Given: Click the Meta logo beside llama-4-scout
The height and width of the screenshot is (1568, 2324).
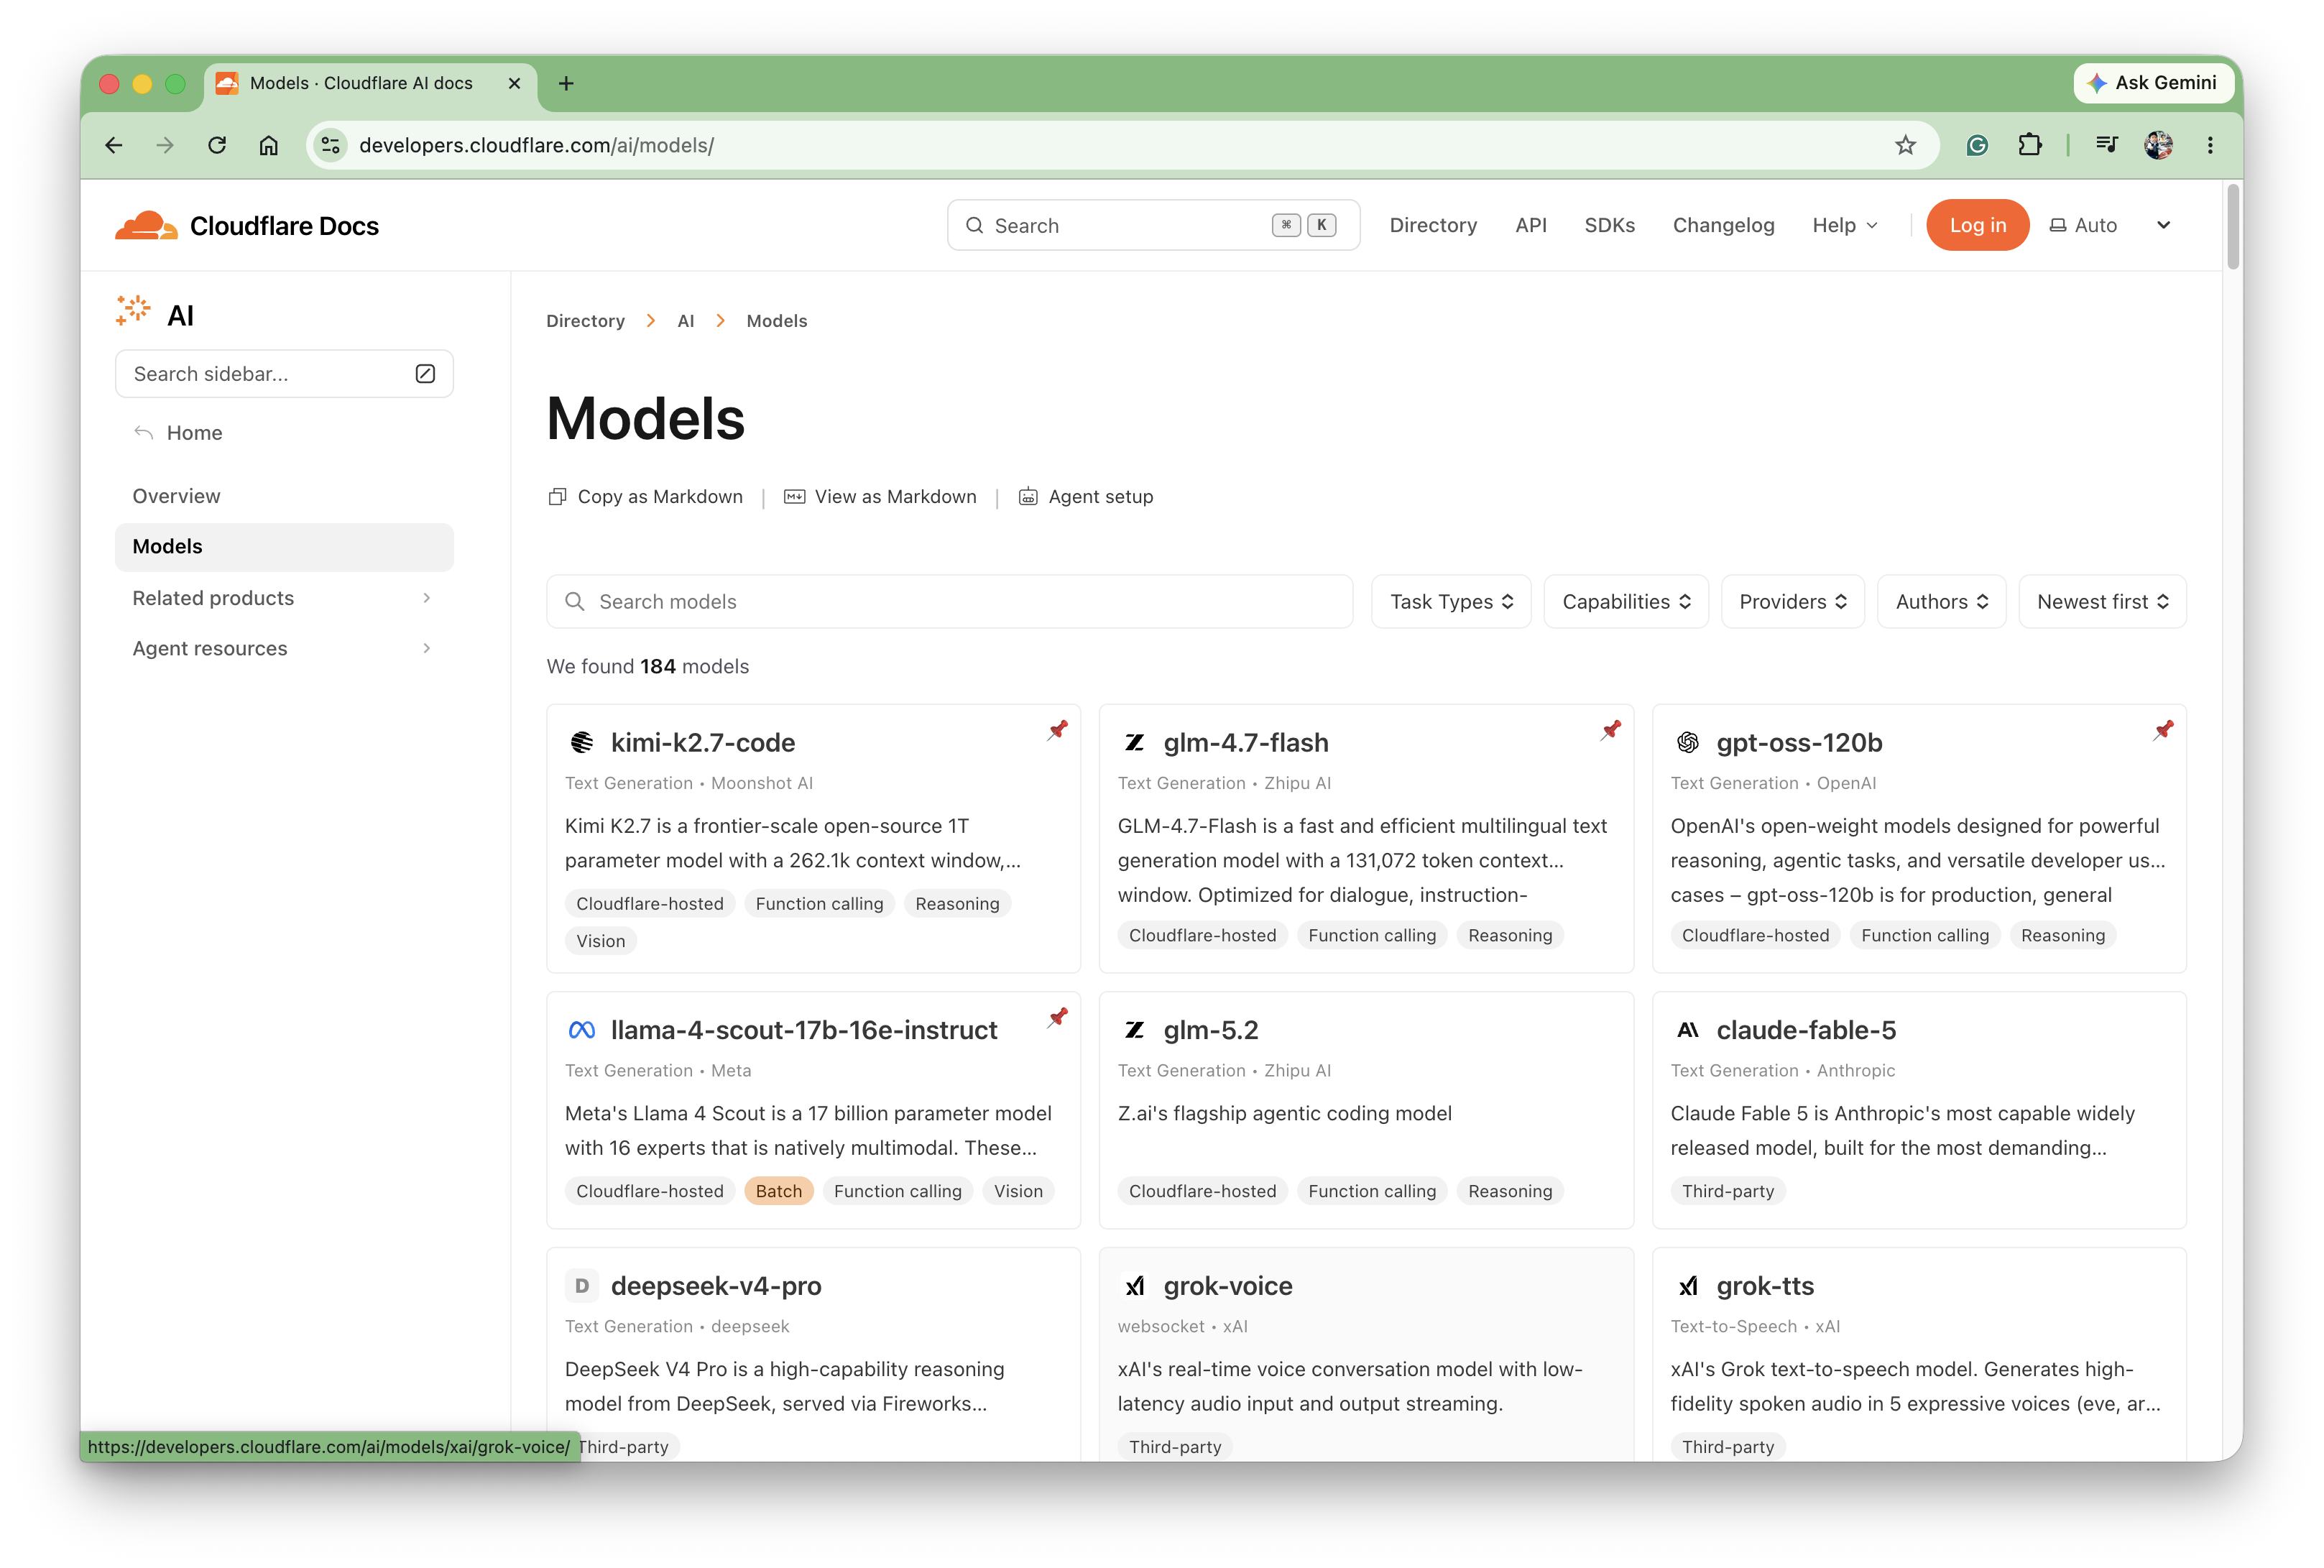Looking at the screenshot, I should click(582, 1030).
